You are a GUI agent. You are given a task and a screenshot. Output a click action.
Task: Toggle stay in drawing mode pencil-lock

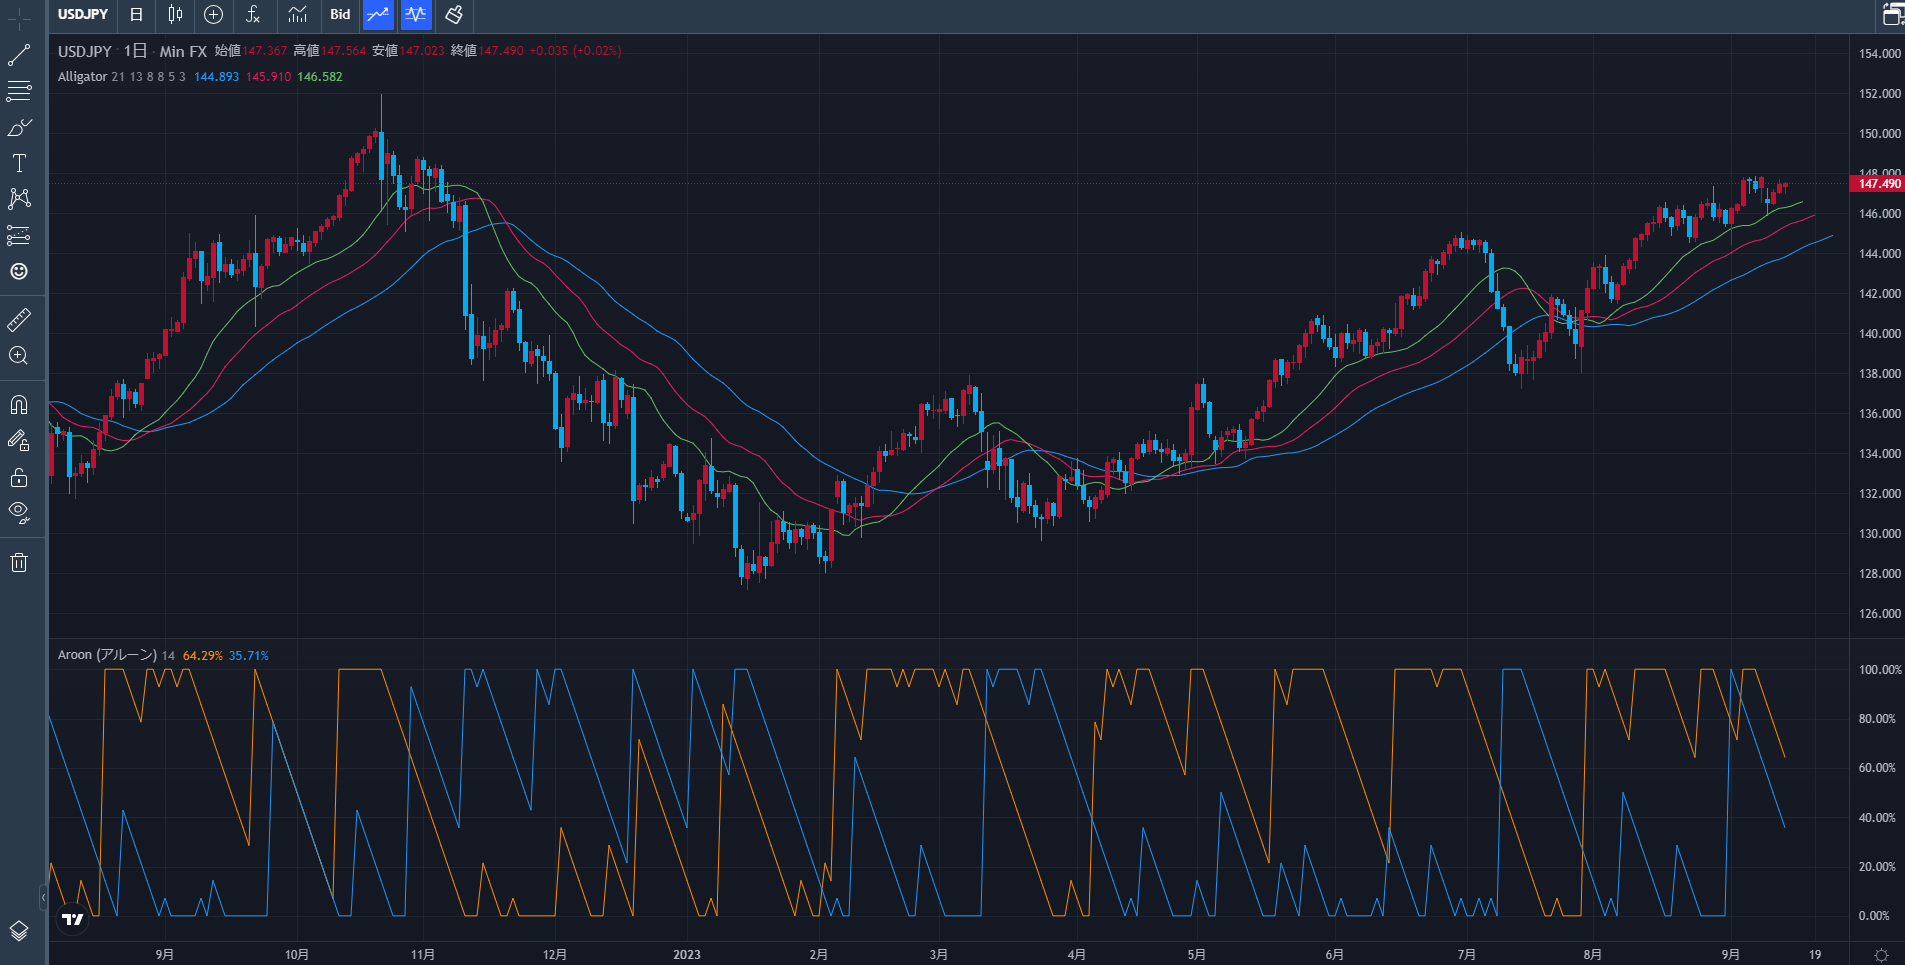[19, 441]
